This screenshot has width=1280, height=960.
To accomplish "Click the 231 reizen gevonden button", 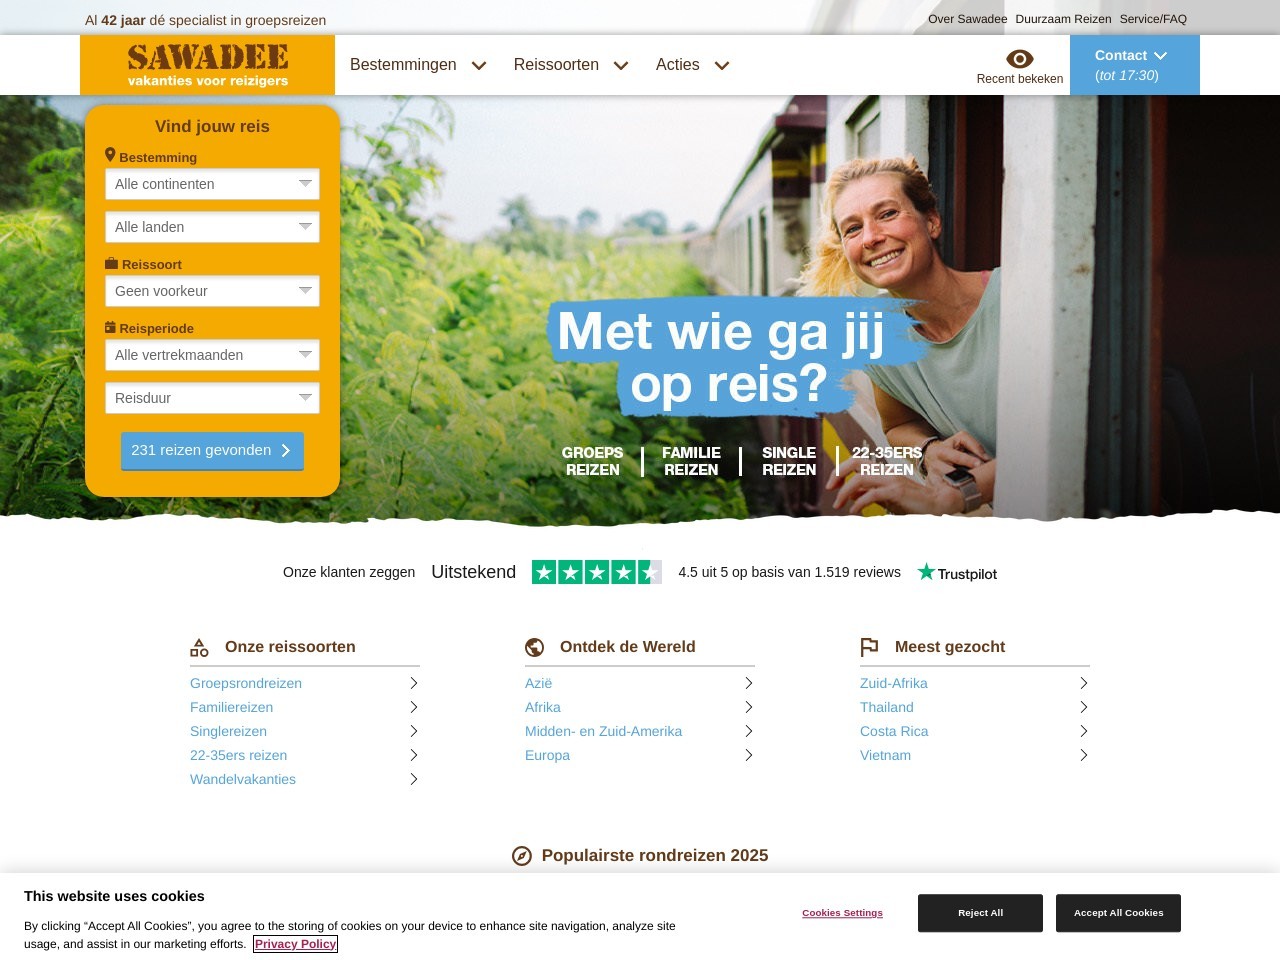I will (x=212, y=451).
